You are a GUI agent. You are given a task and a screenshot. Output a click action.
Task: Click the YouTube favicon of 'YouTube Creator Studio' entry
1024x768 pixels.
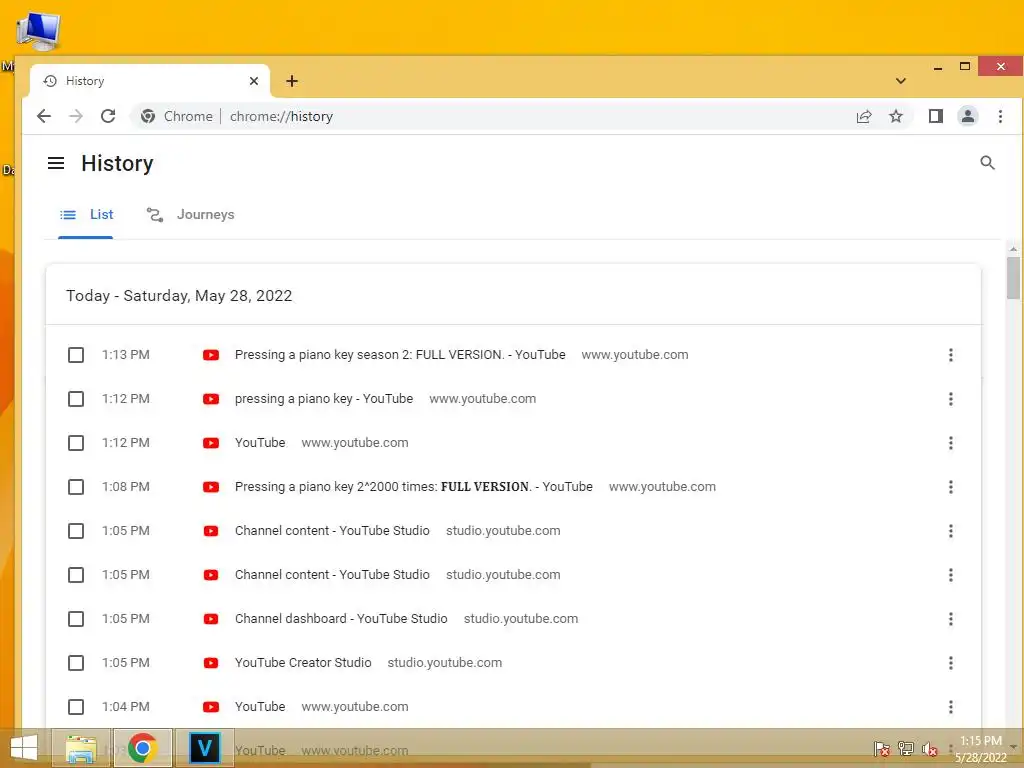coord(210,663)
